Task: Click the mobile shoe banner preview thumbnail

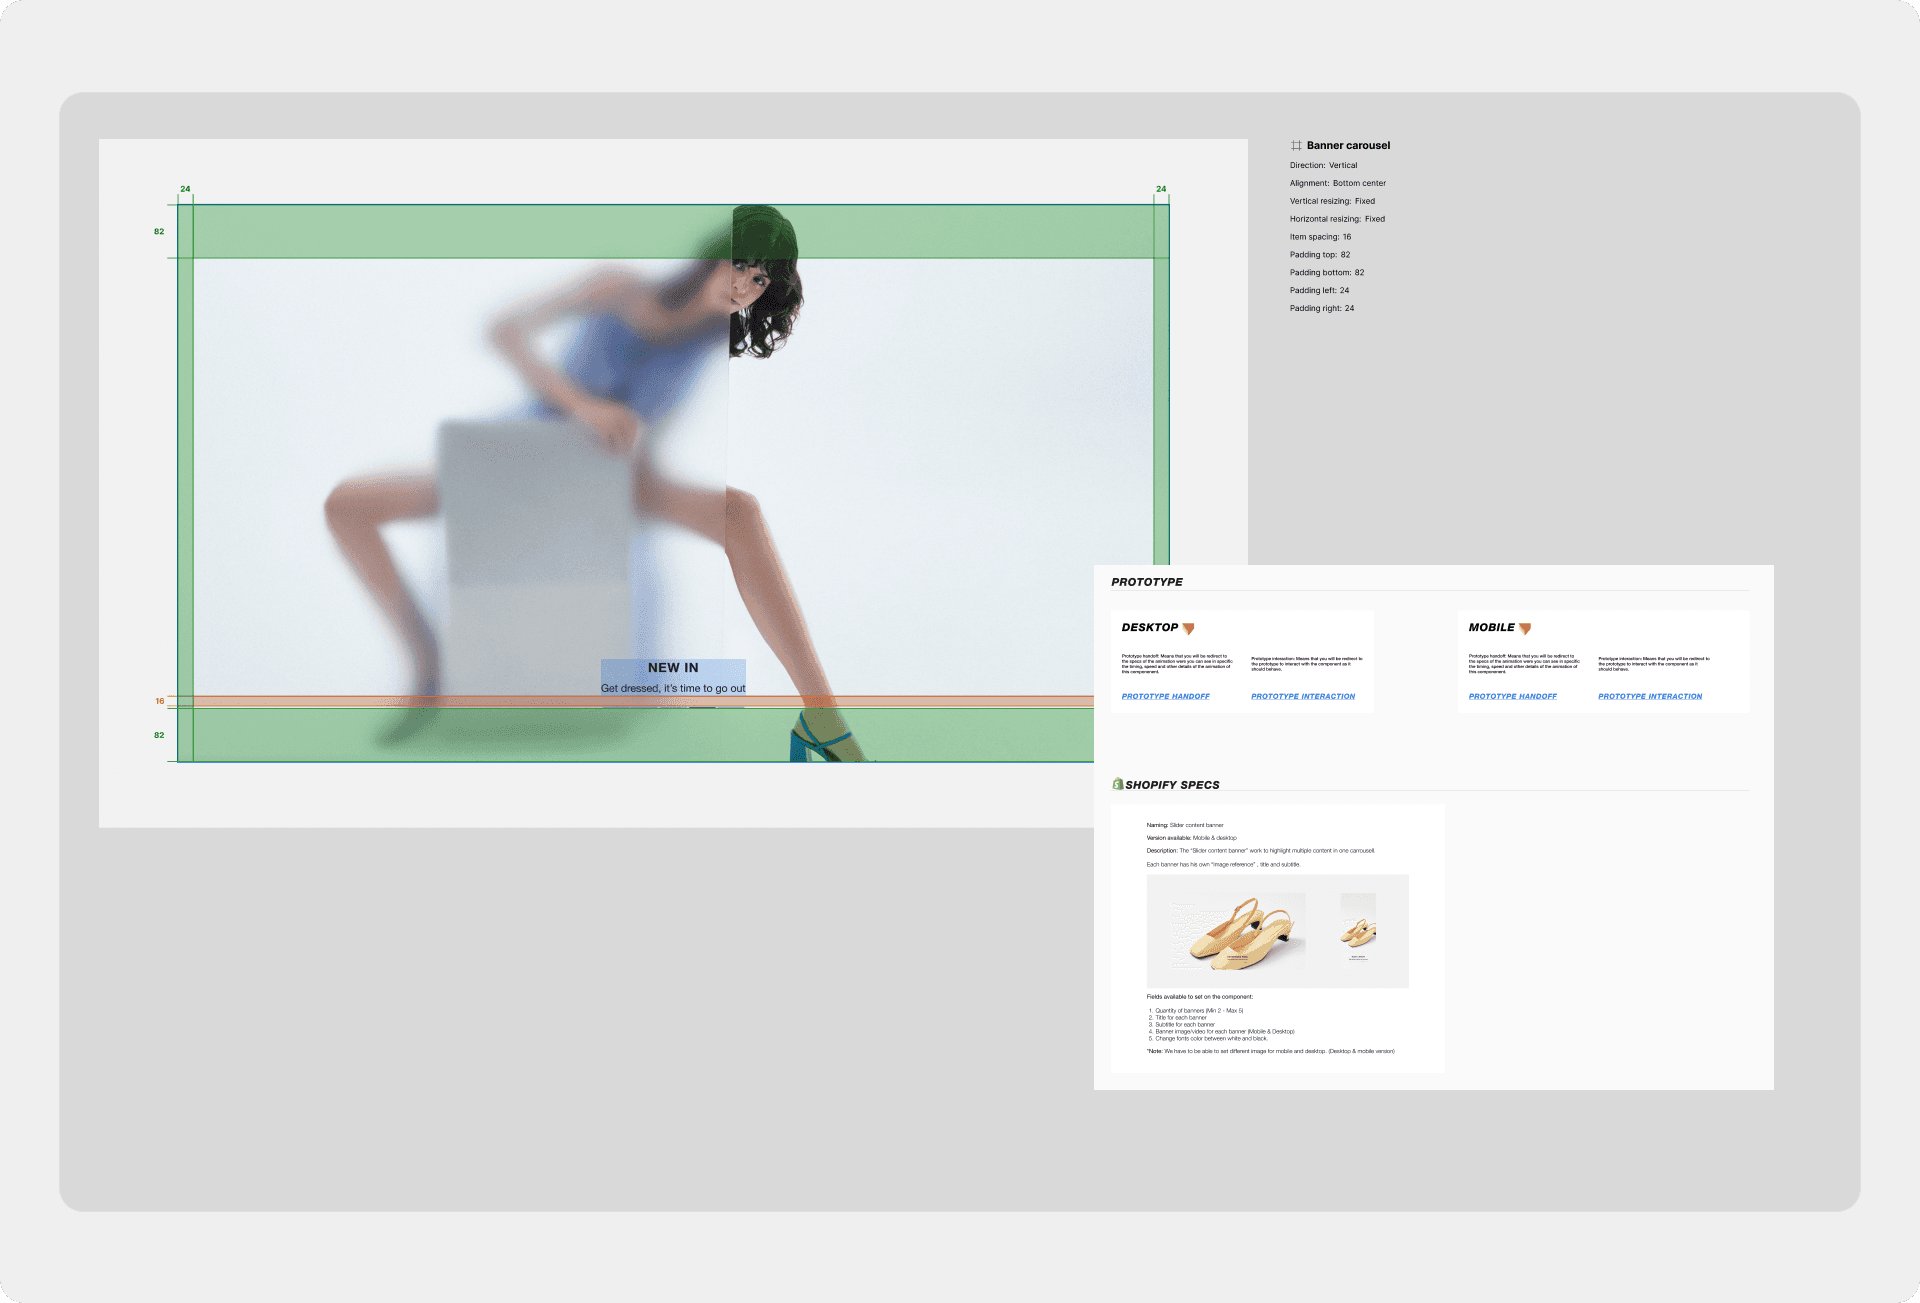Action: (x=1358, y=929)
